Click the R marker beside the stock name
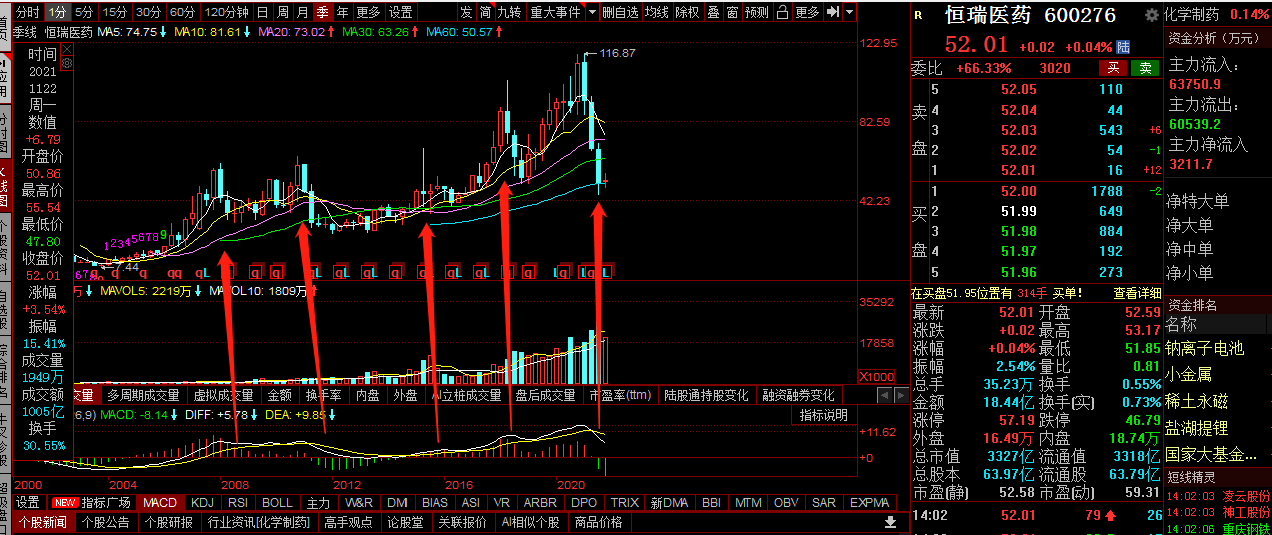 (918, 15)
